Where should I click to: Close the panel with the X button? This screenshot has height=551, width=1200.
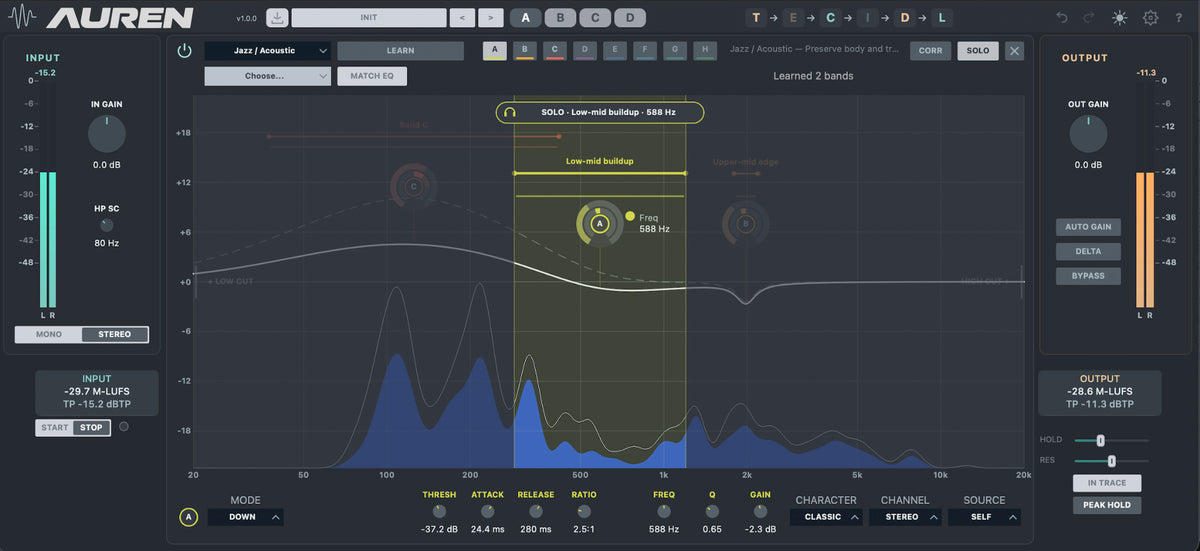pyautogui.click(x=1014, y=51)
